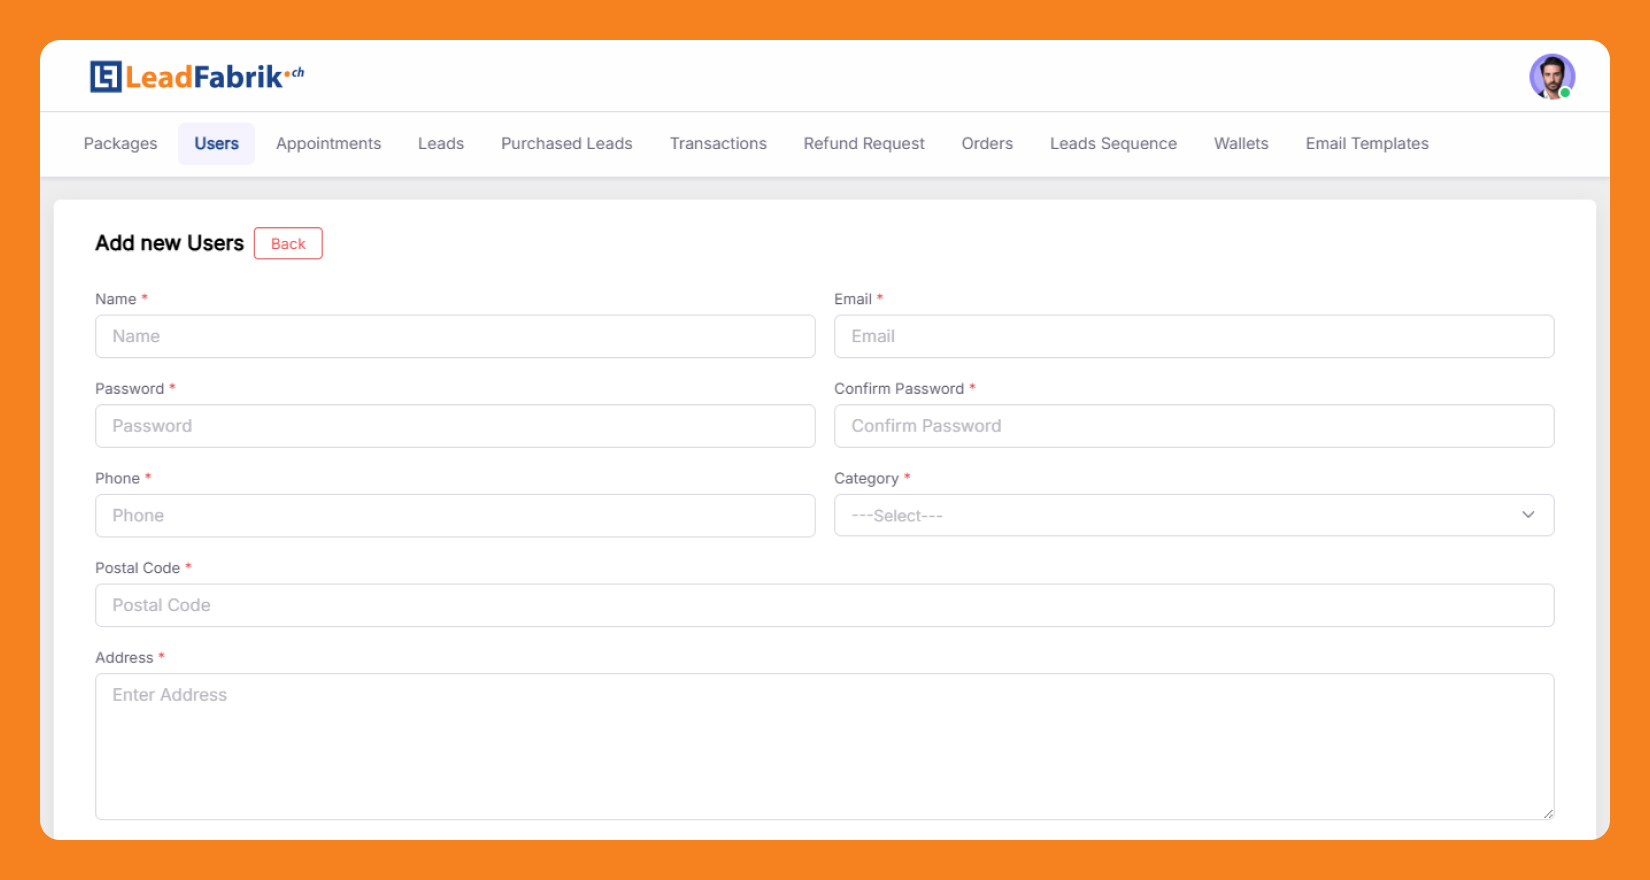Switch to the Wallets tab
The width and height of the screenshot is (1650, 880).
click(x=1240, y=144)
